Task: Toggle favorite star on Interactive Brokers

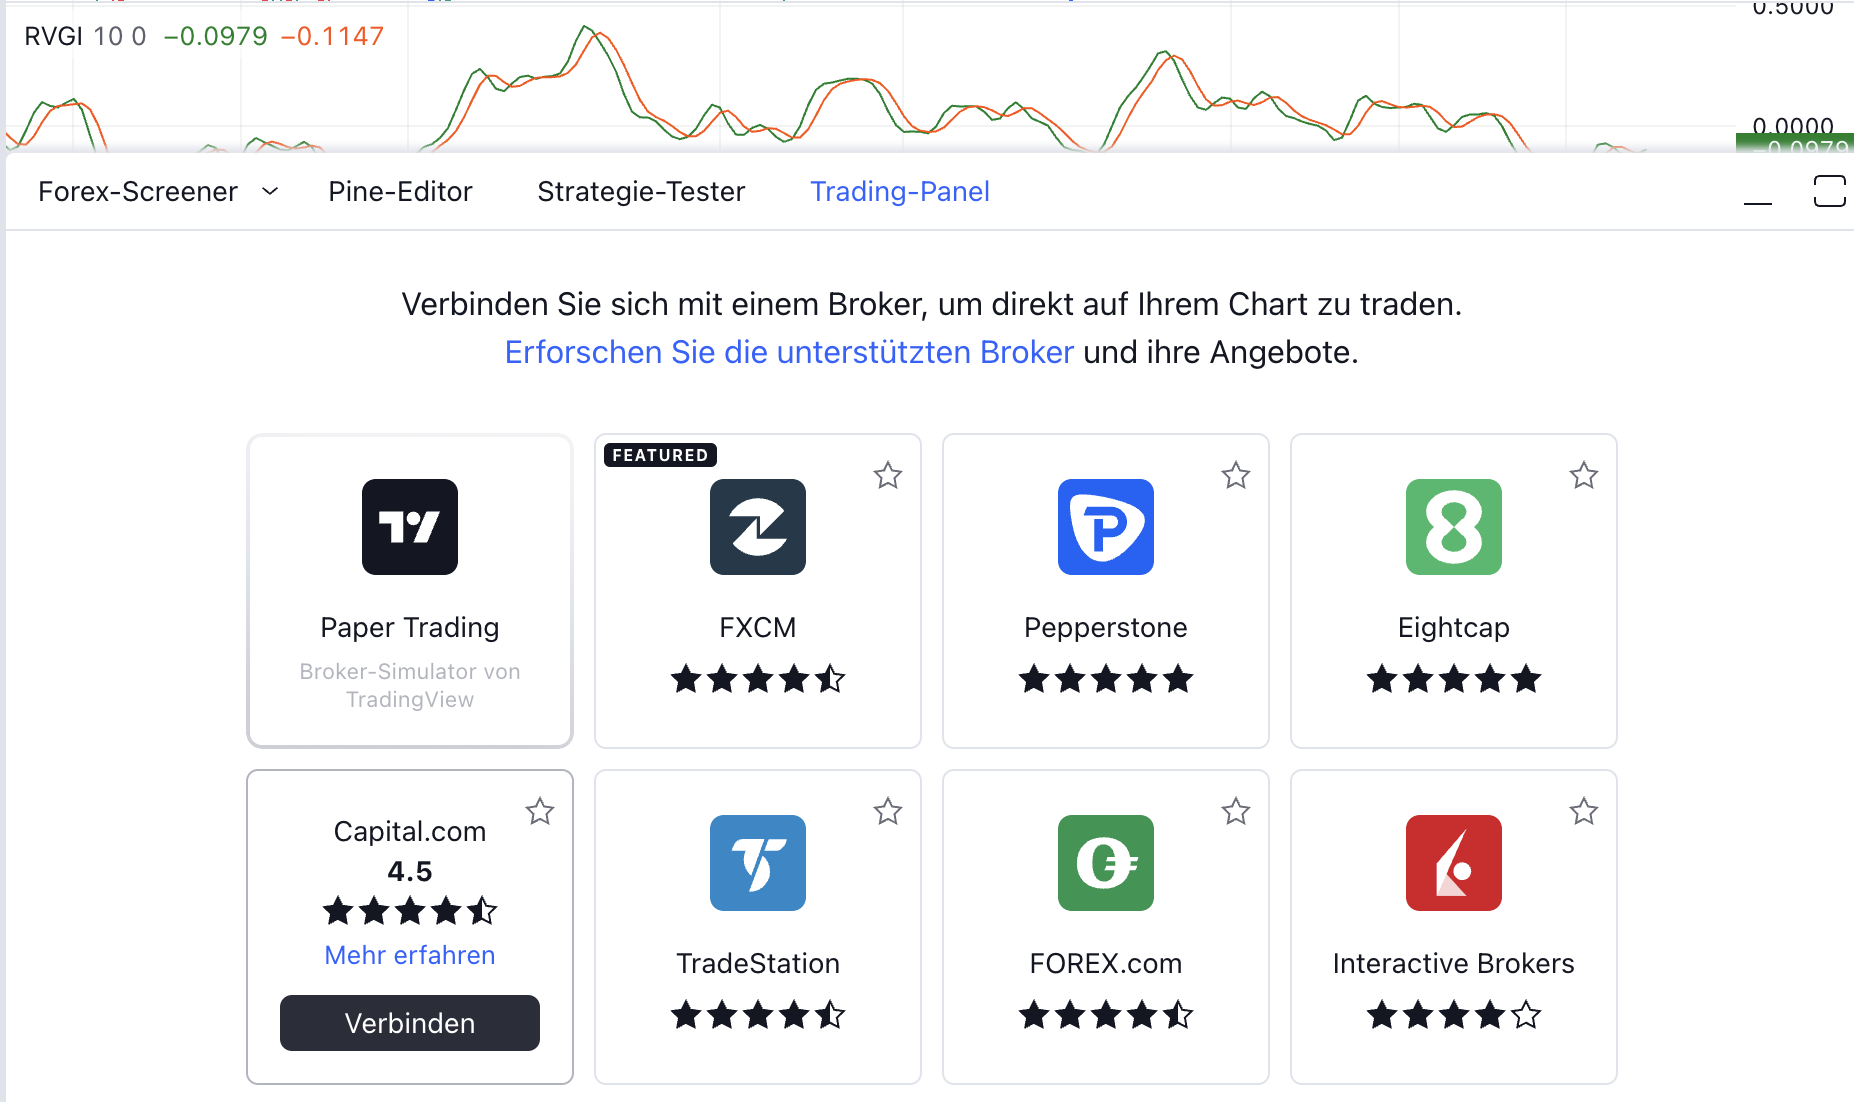Action: (1584, 811)
